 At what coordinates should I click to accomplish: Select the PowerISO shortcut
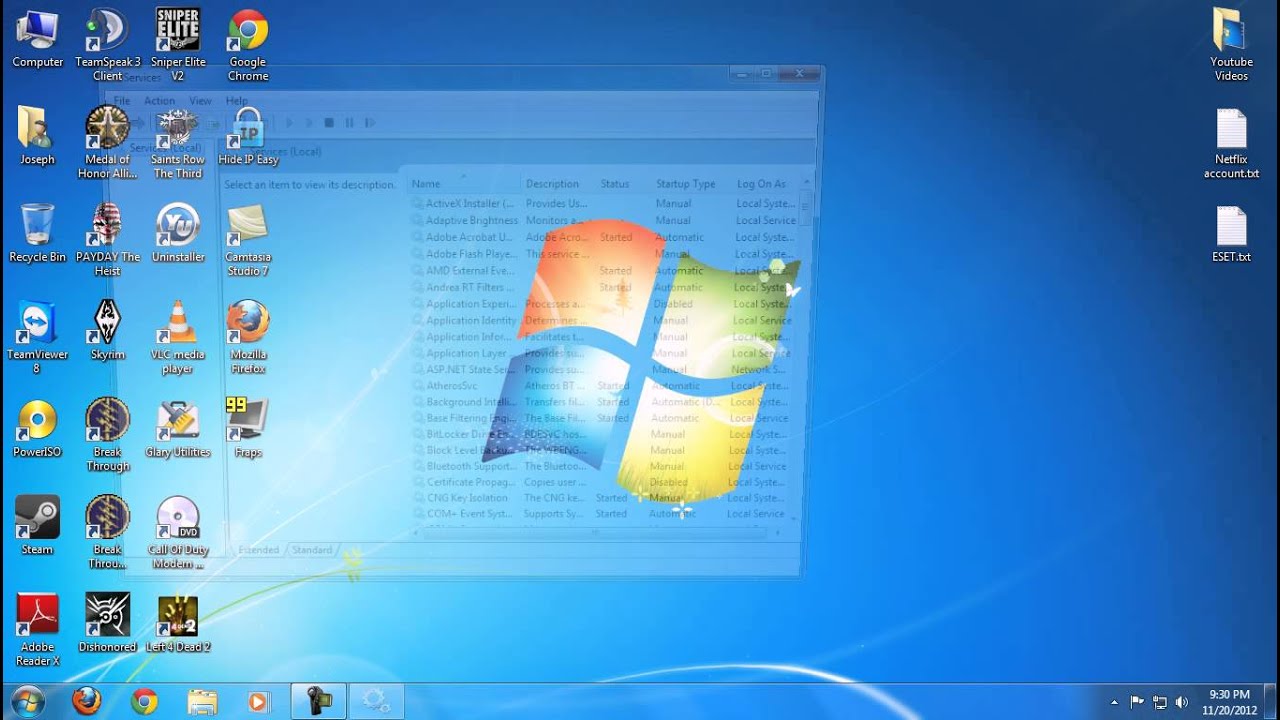pos(37,428)
